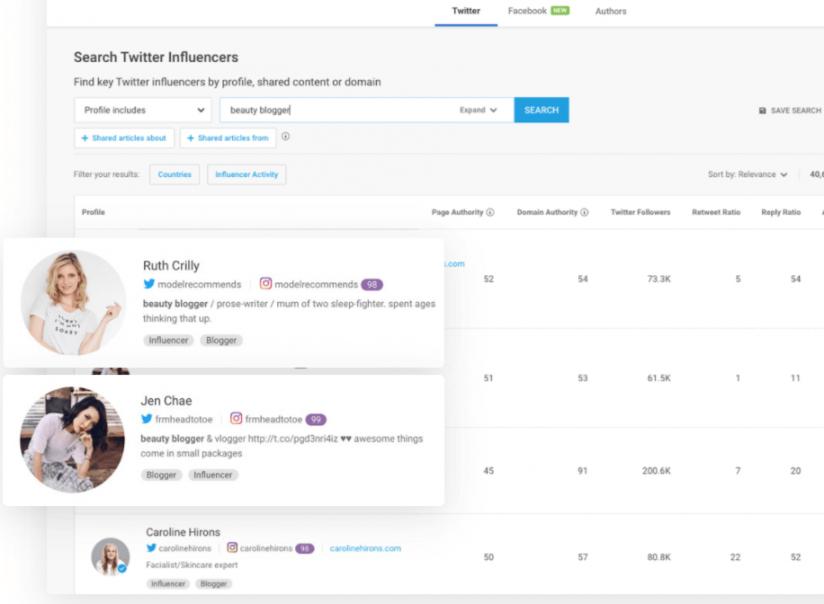
Task: Click Instagram icon in Ruth Crilly's card
Action: click(266, 285)
